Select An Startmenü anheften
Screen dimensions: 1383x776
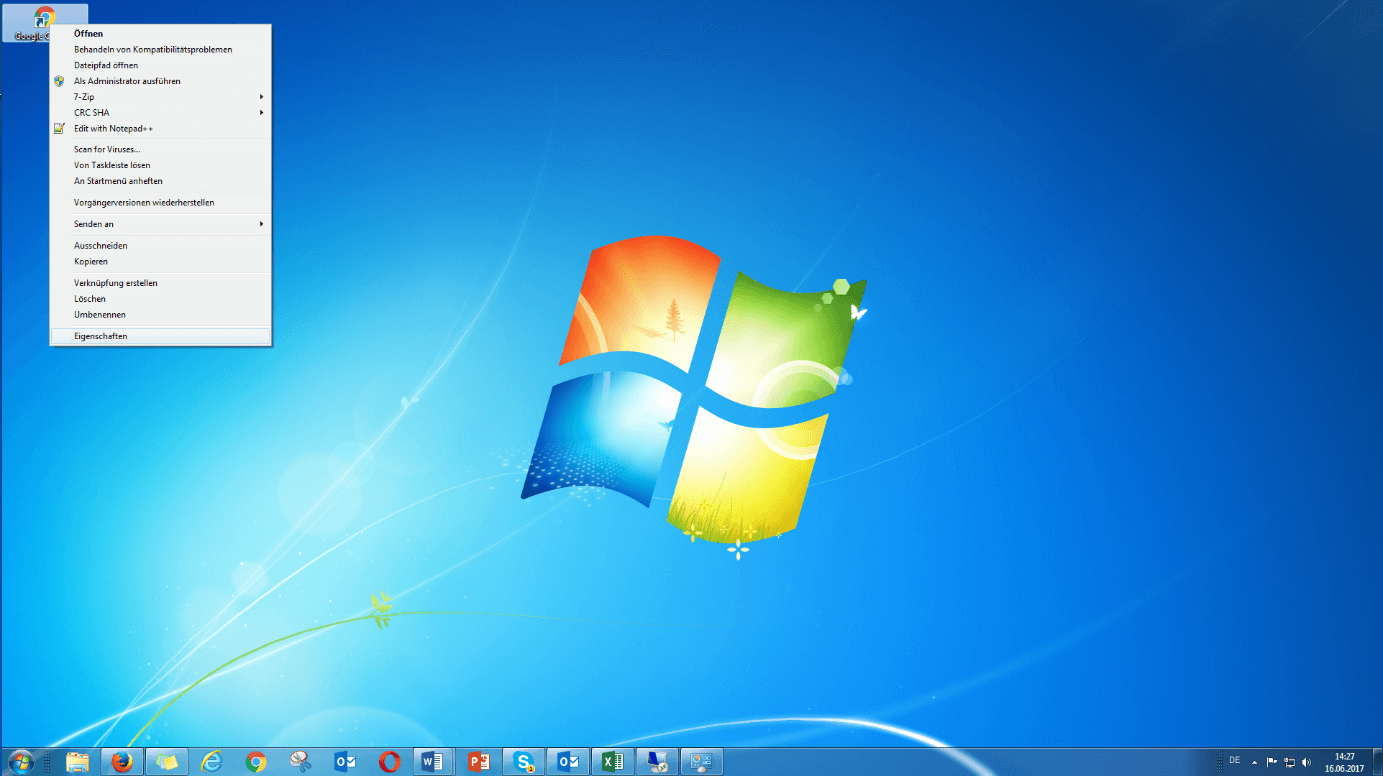160,181
